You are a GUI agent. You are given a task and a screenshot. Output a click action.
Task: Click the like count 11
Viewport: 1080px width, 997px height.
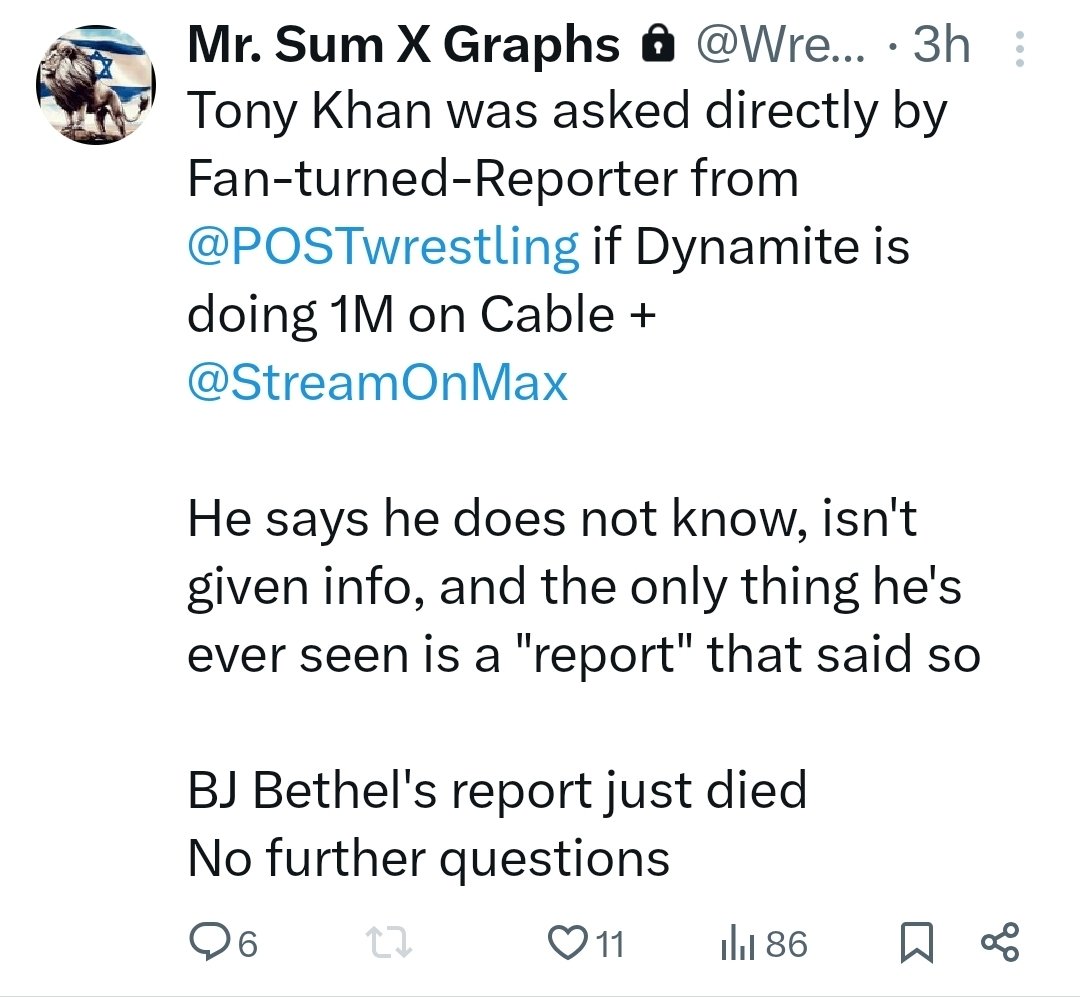608,944
